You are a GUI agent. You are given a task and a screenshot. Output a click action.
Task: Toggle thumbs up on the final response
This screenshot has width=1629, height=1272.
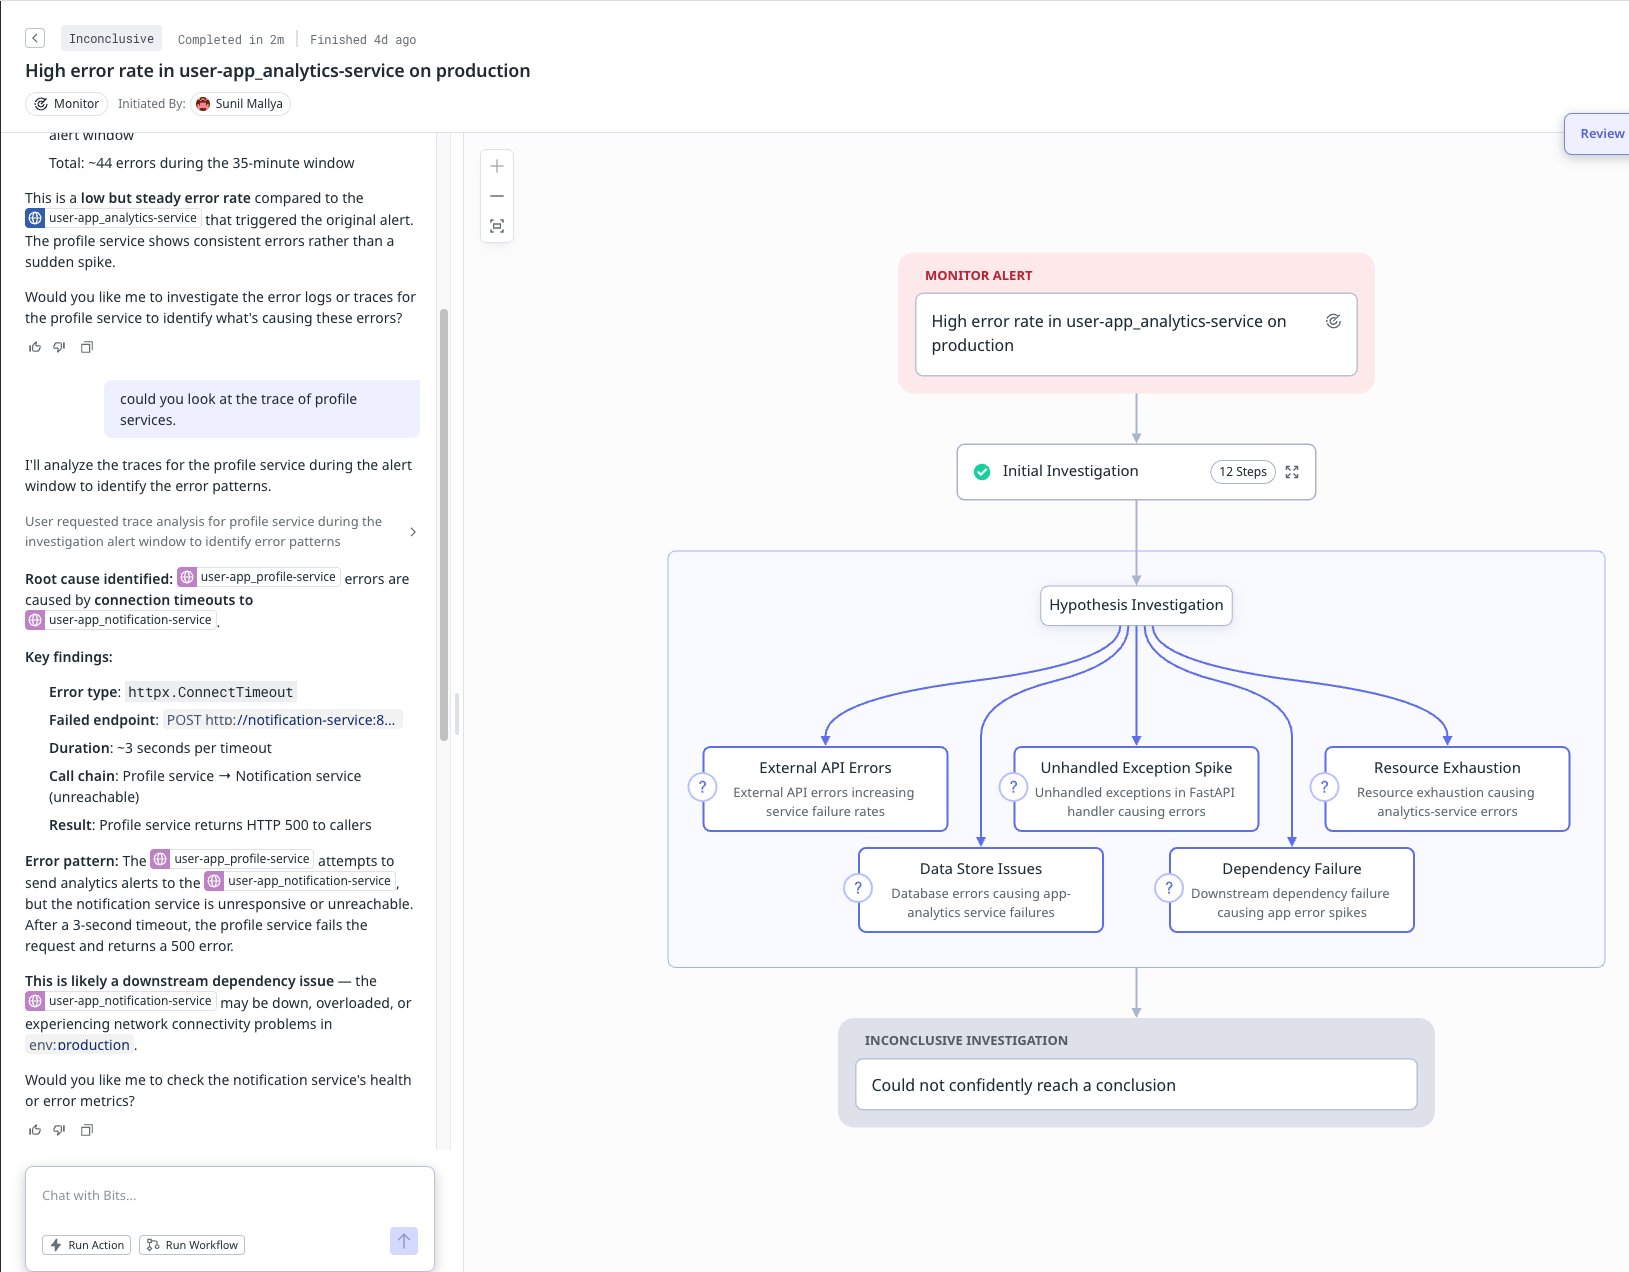click(x=34, y=1129)
